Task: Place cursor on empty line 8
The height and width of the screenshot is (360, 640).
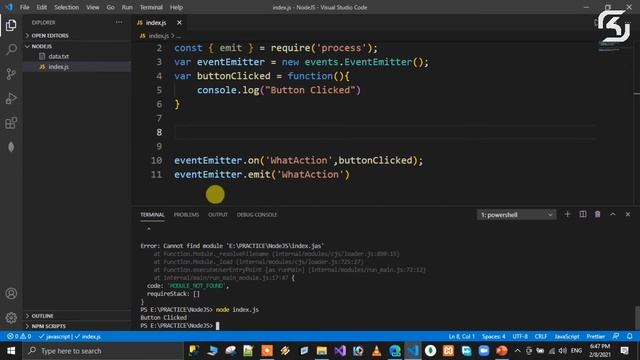Action: click(x=384, y=132)
